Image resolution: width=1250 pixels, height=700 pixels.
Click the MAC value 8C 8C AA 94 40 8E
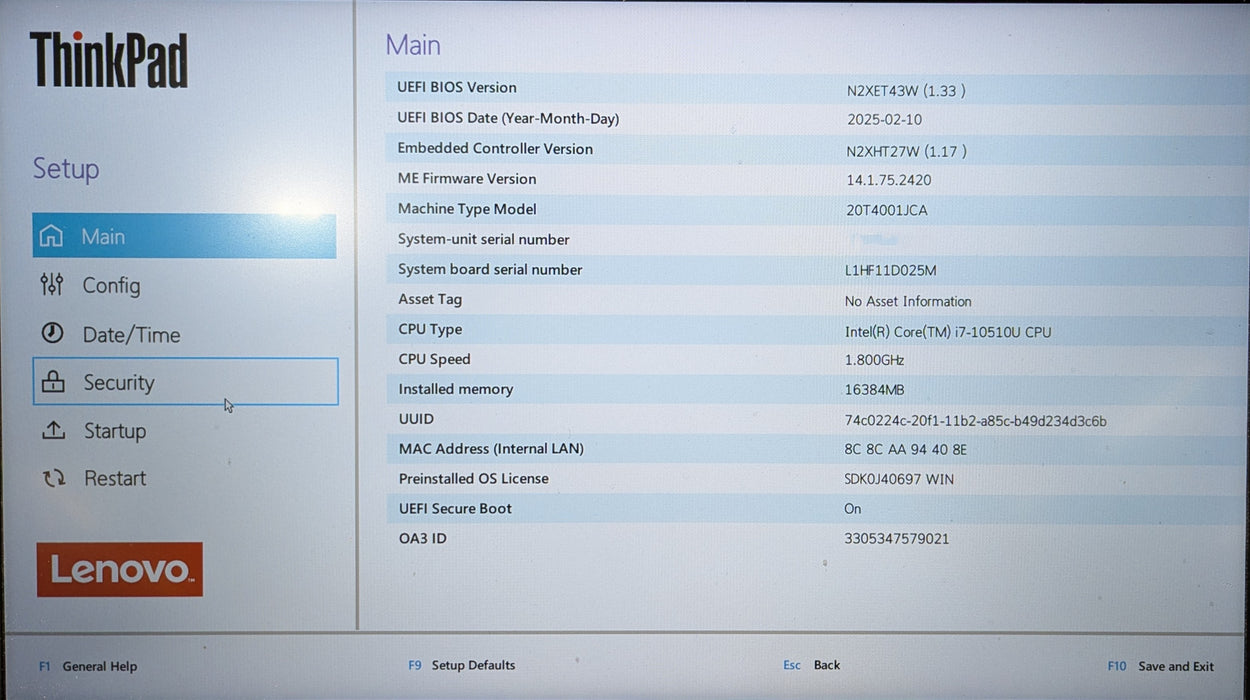tap(906, 450)
